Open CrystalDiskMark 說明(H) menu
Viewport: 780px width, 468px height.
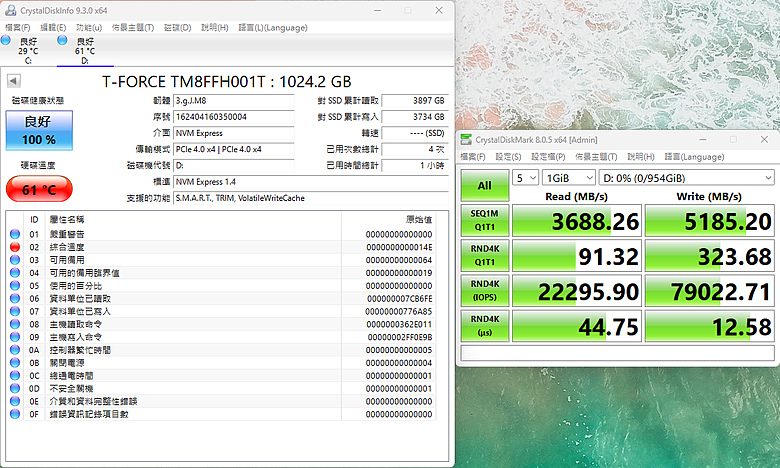pyautogui.click(x=641, y=157)
